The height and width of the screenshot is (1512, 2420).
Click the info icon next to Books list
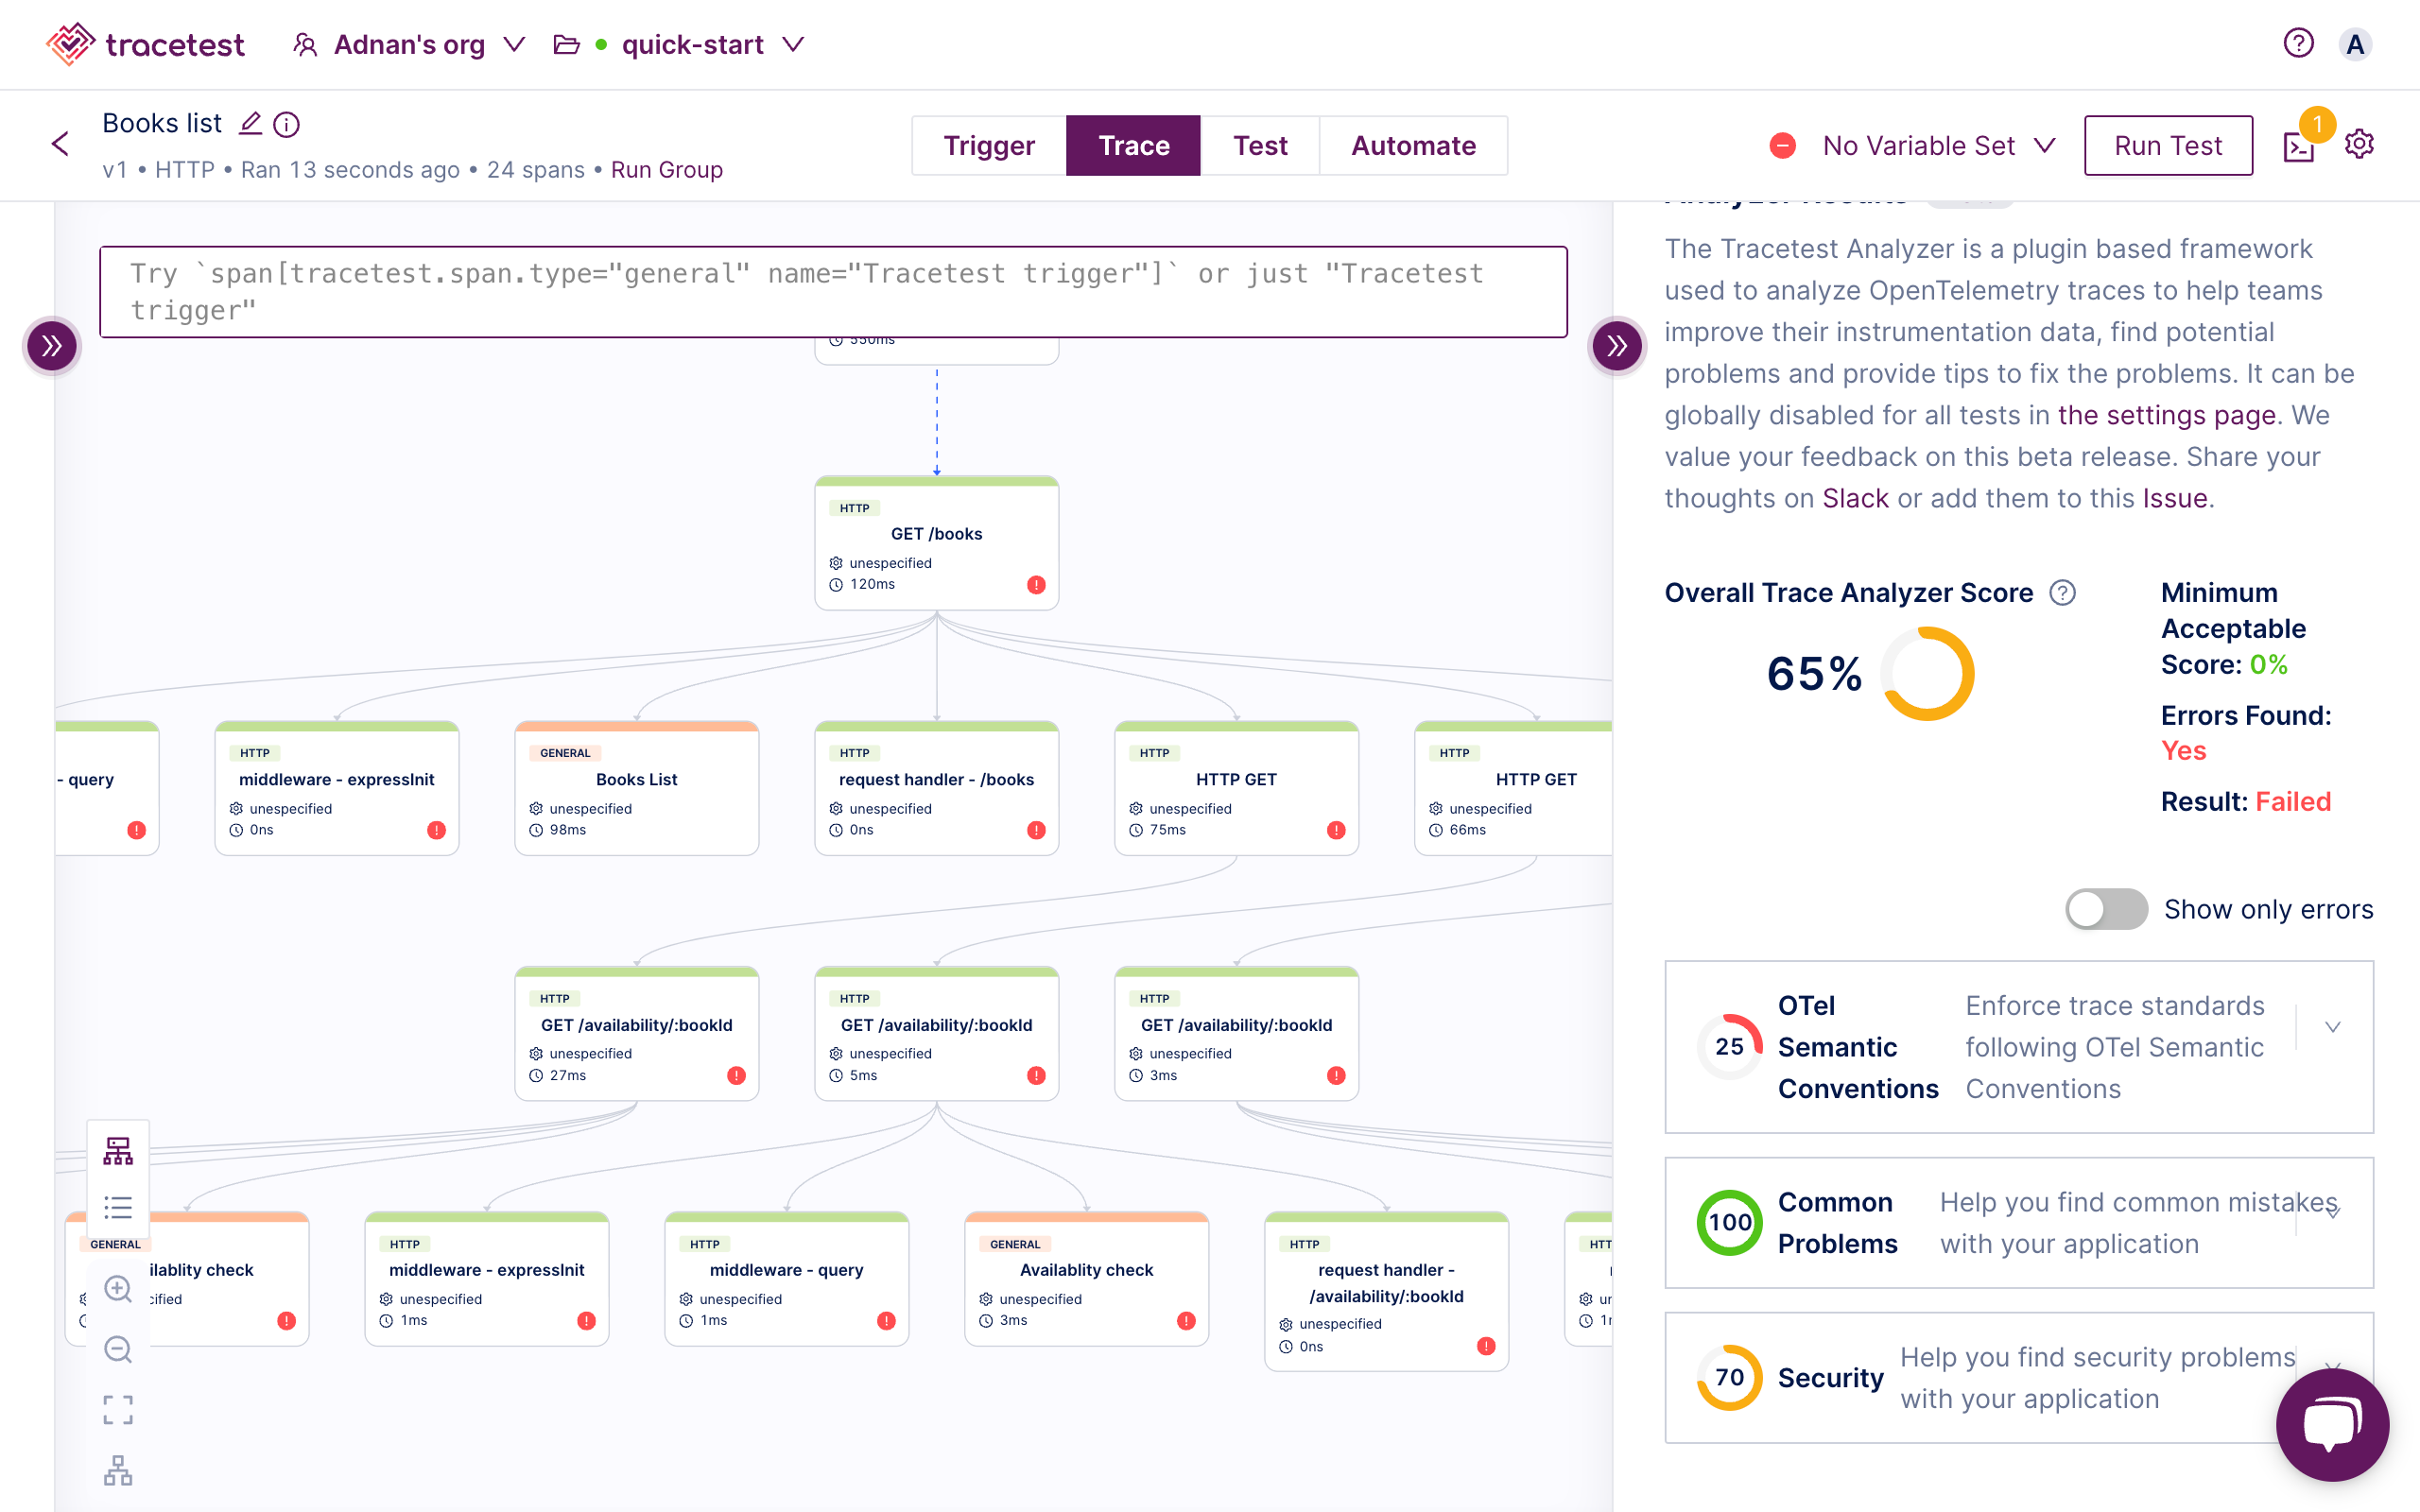(287, 124)
